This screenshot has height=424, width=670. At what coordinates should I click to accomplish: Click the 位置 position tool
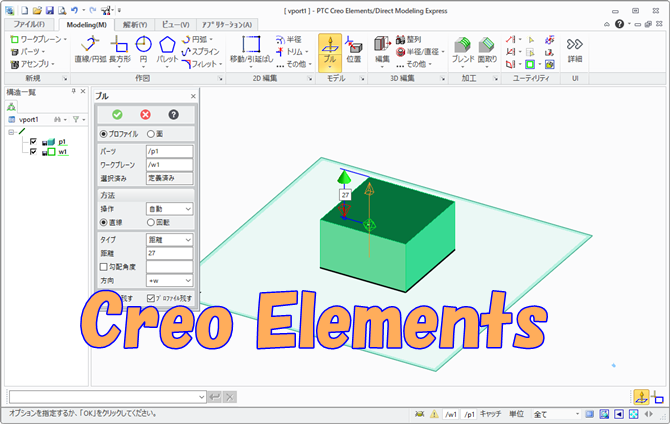pos(353,50)
